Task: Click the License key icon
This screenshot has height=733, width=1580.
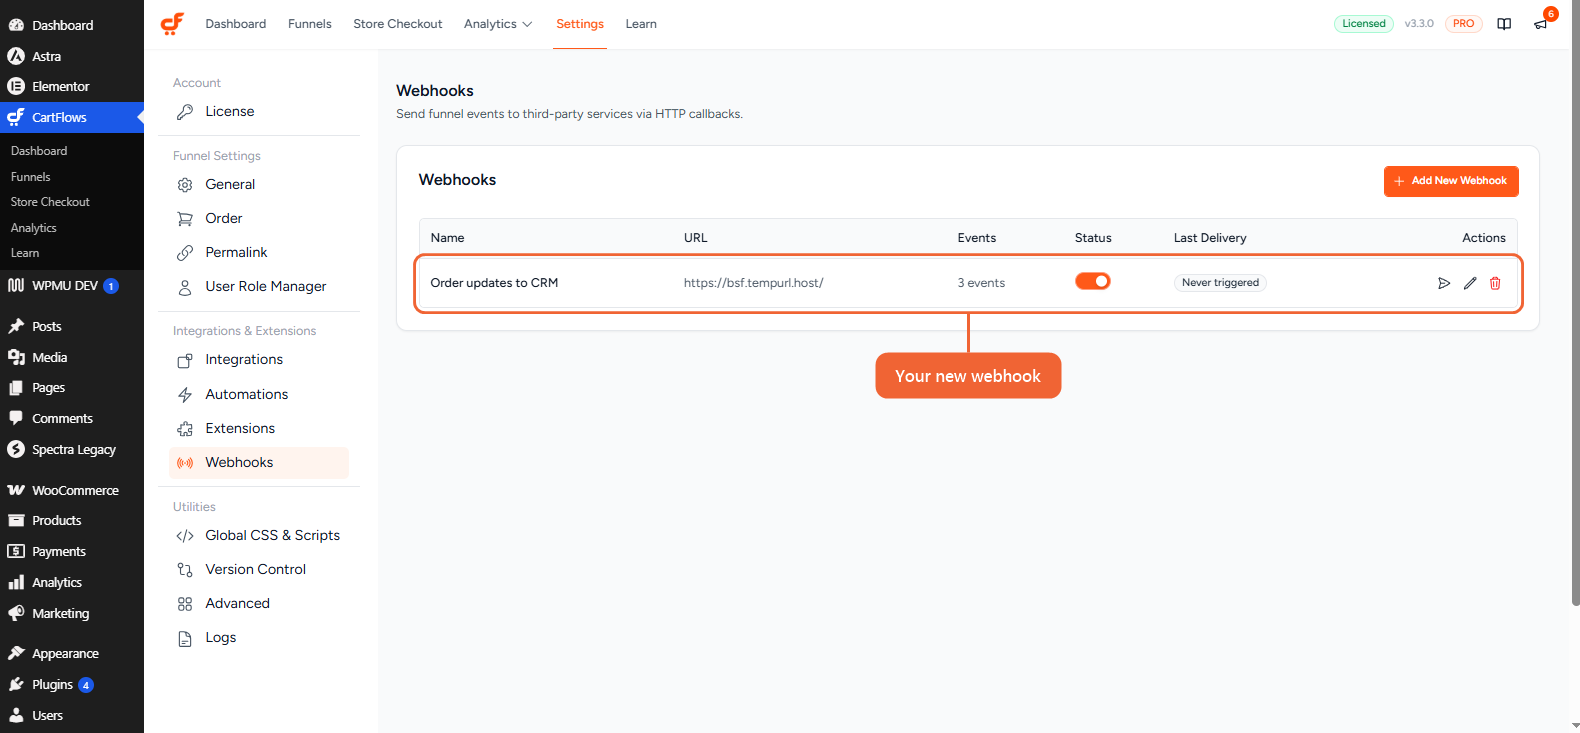Action: click(185, 112)
